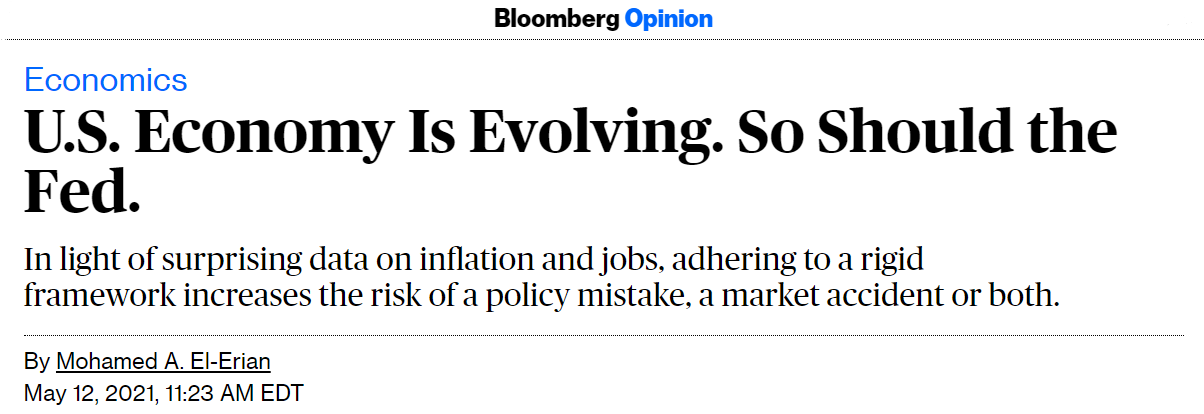Click the 'By' byline label
1204x414 pixels.
coord(36,362)
